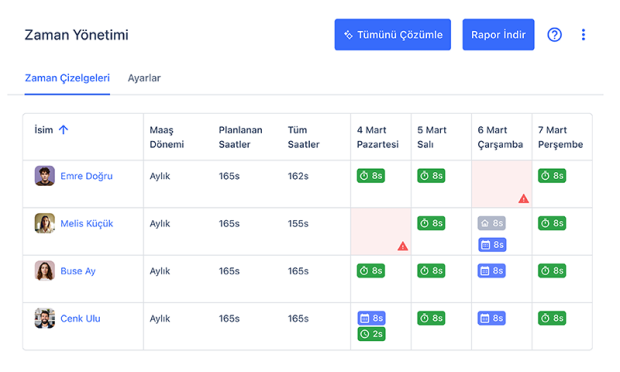Click blue calendar 8s badge in Buse Ay's row
Screen dimensions: 620x372
pos(491,271)
